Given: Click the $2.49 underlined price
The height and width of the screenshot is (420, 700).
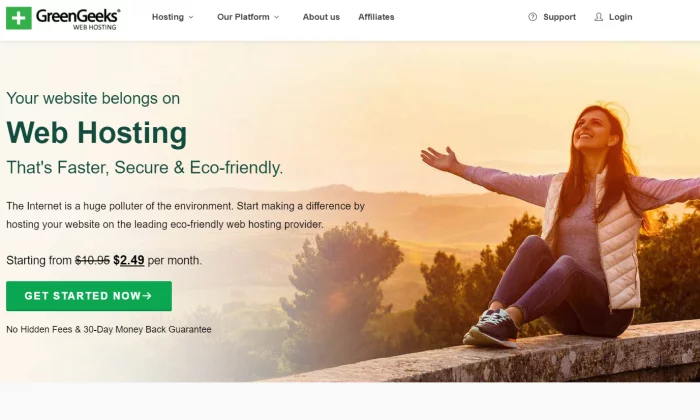Looking at the screenshot, I should 129,260.
